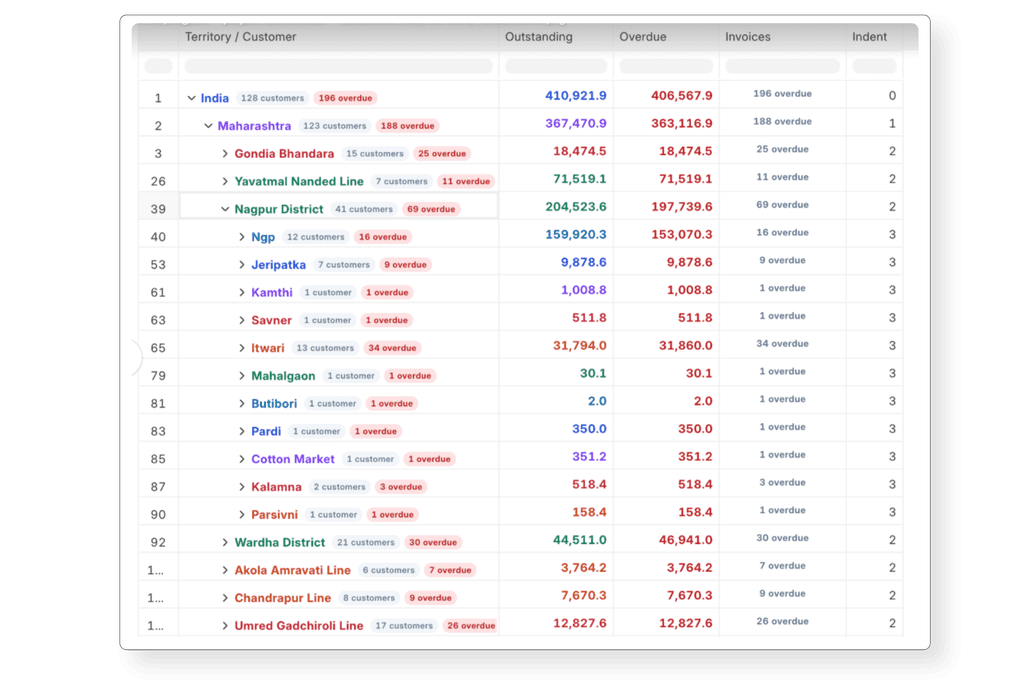Select the Pardi territory name
Viewport: 1024px width, 680px height.
(x=266, y=431)
